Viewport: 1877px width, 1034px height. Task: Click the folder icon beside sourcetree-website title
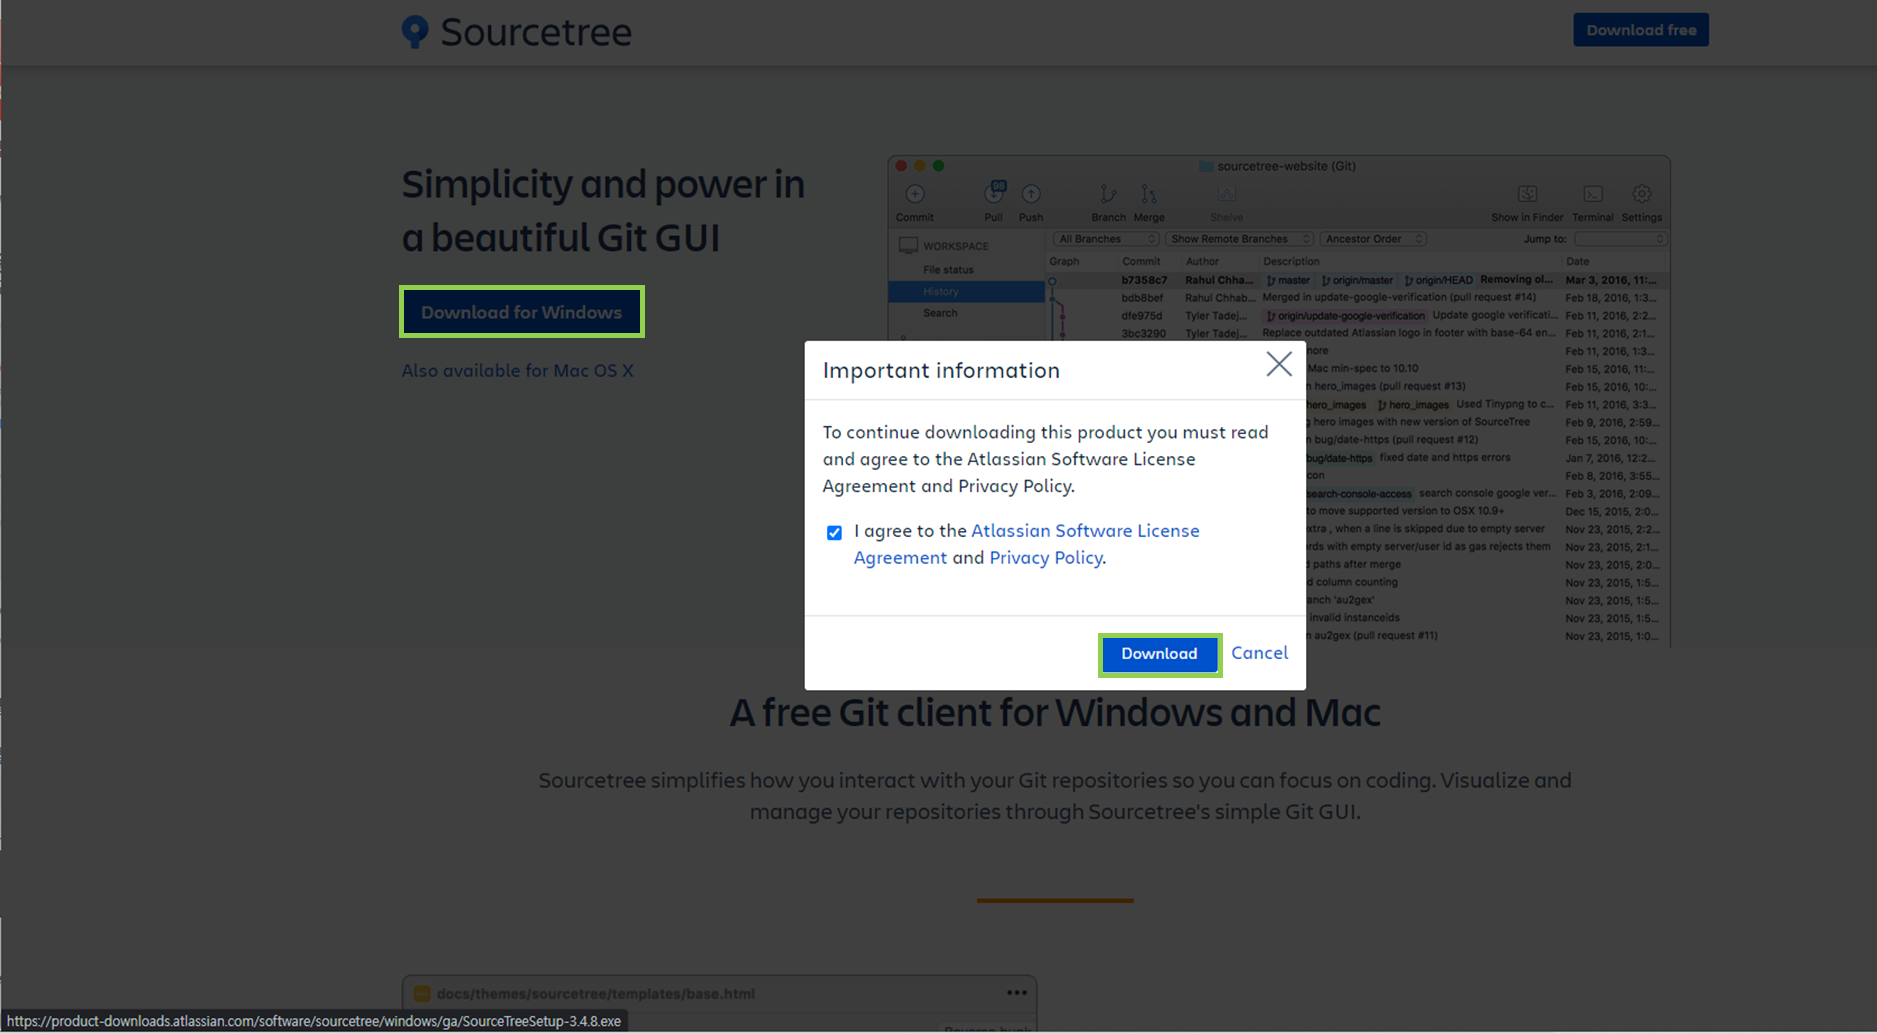pyautogui.click(x=1206, y=166)
